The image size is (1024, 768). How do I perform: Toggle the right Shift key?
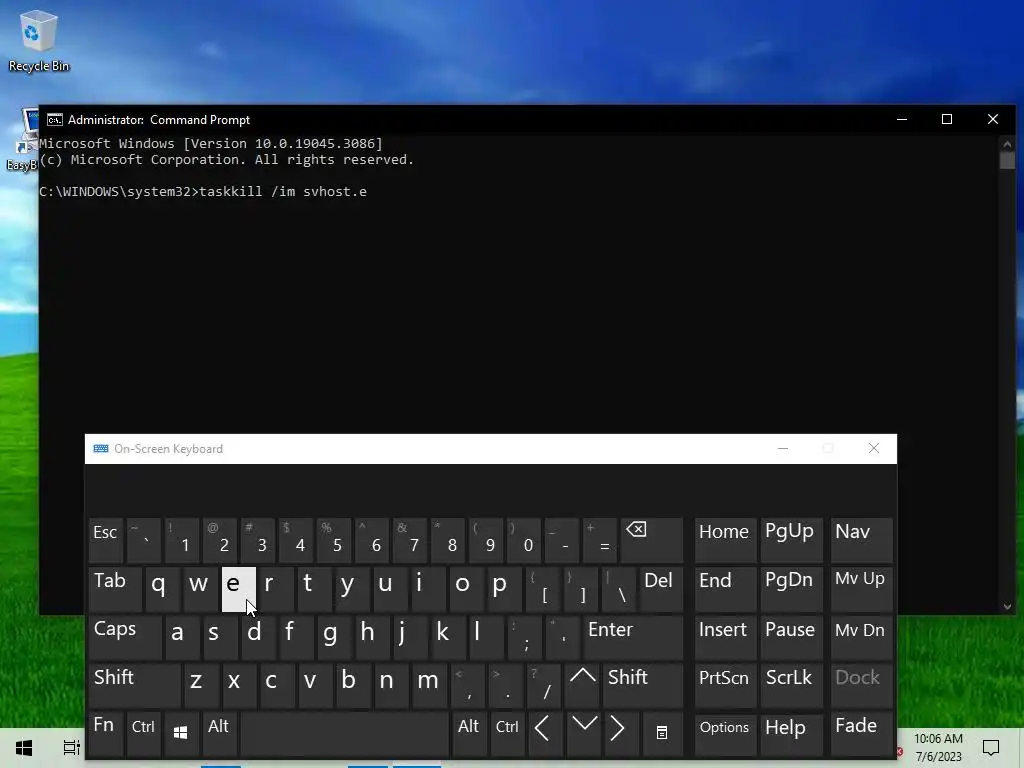point(643,685)
